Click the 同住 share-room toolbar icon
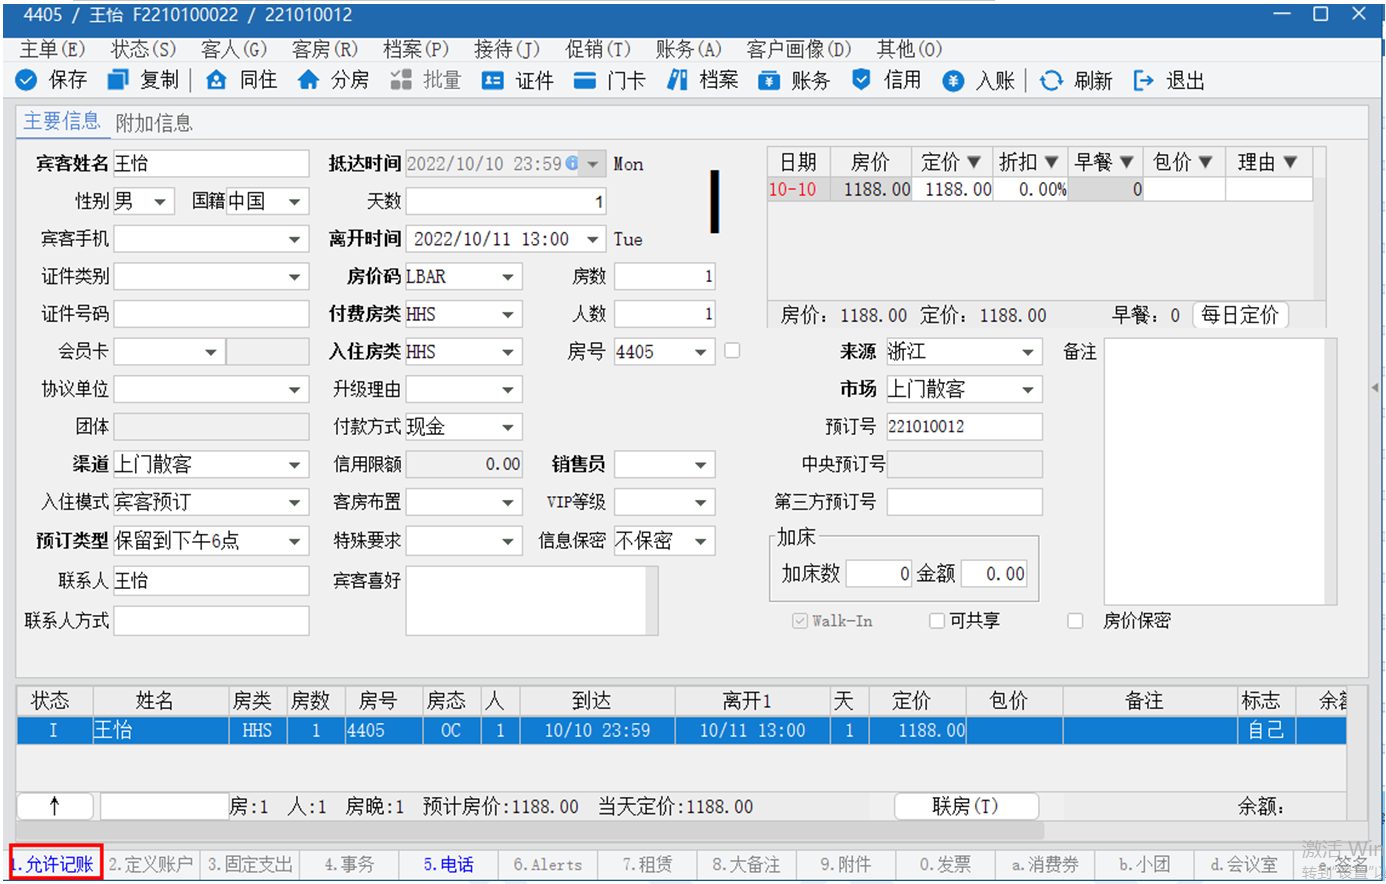 [216, 80]
